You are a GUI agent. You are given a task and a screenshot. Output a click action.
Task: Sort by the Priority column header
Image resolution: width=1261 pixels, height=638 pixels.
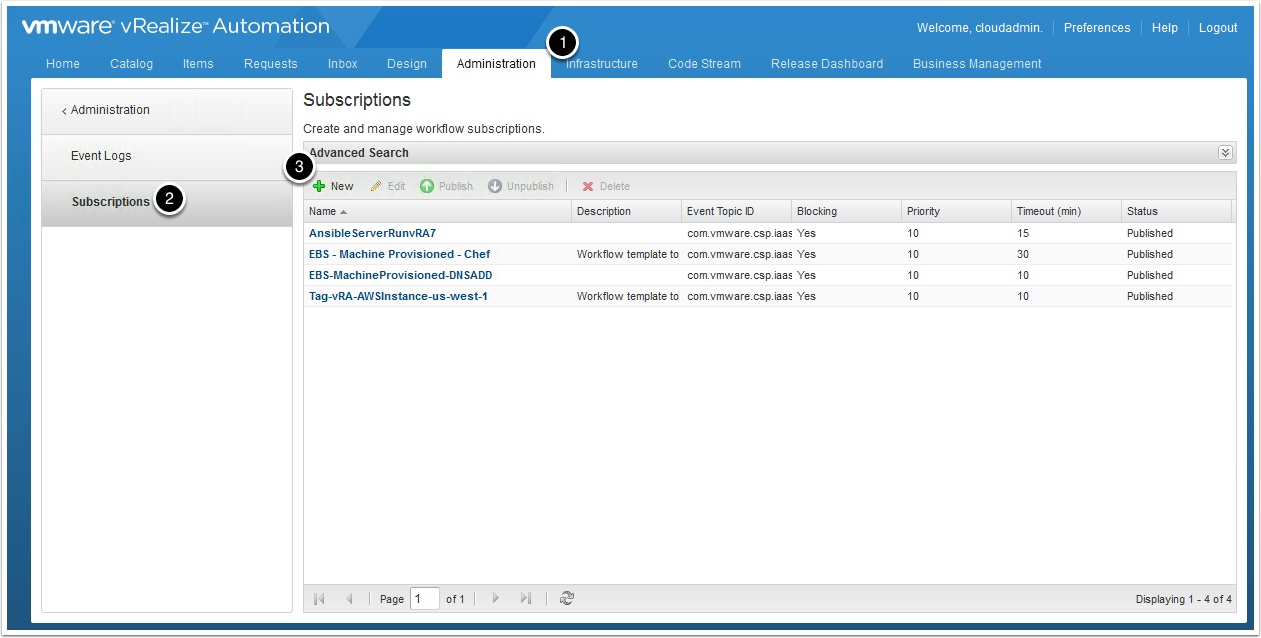[957, 211]
